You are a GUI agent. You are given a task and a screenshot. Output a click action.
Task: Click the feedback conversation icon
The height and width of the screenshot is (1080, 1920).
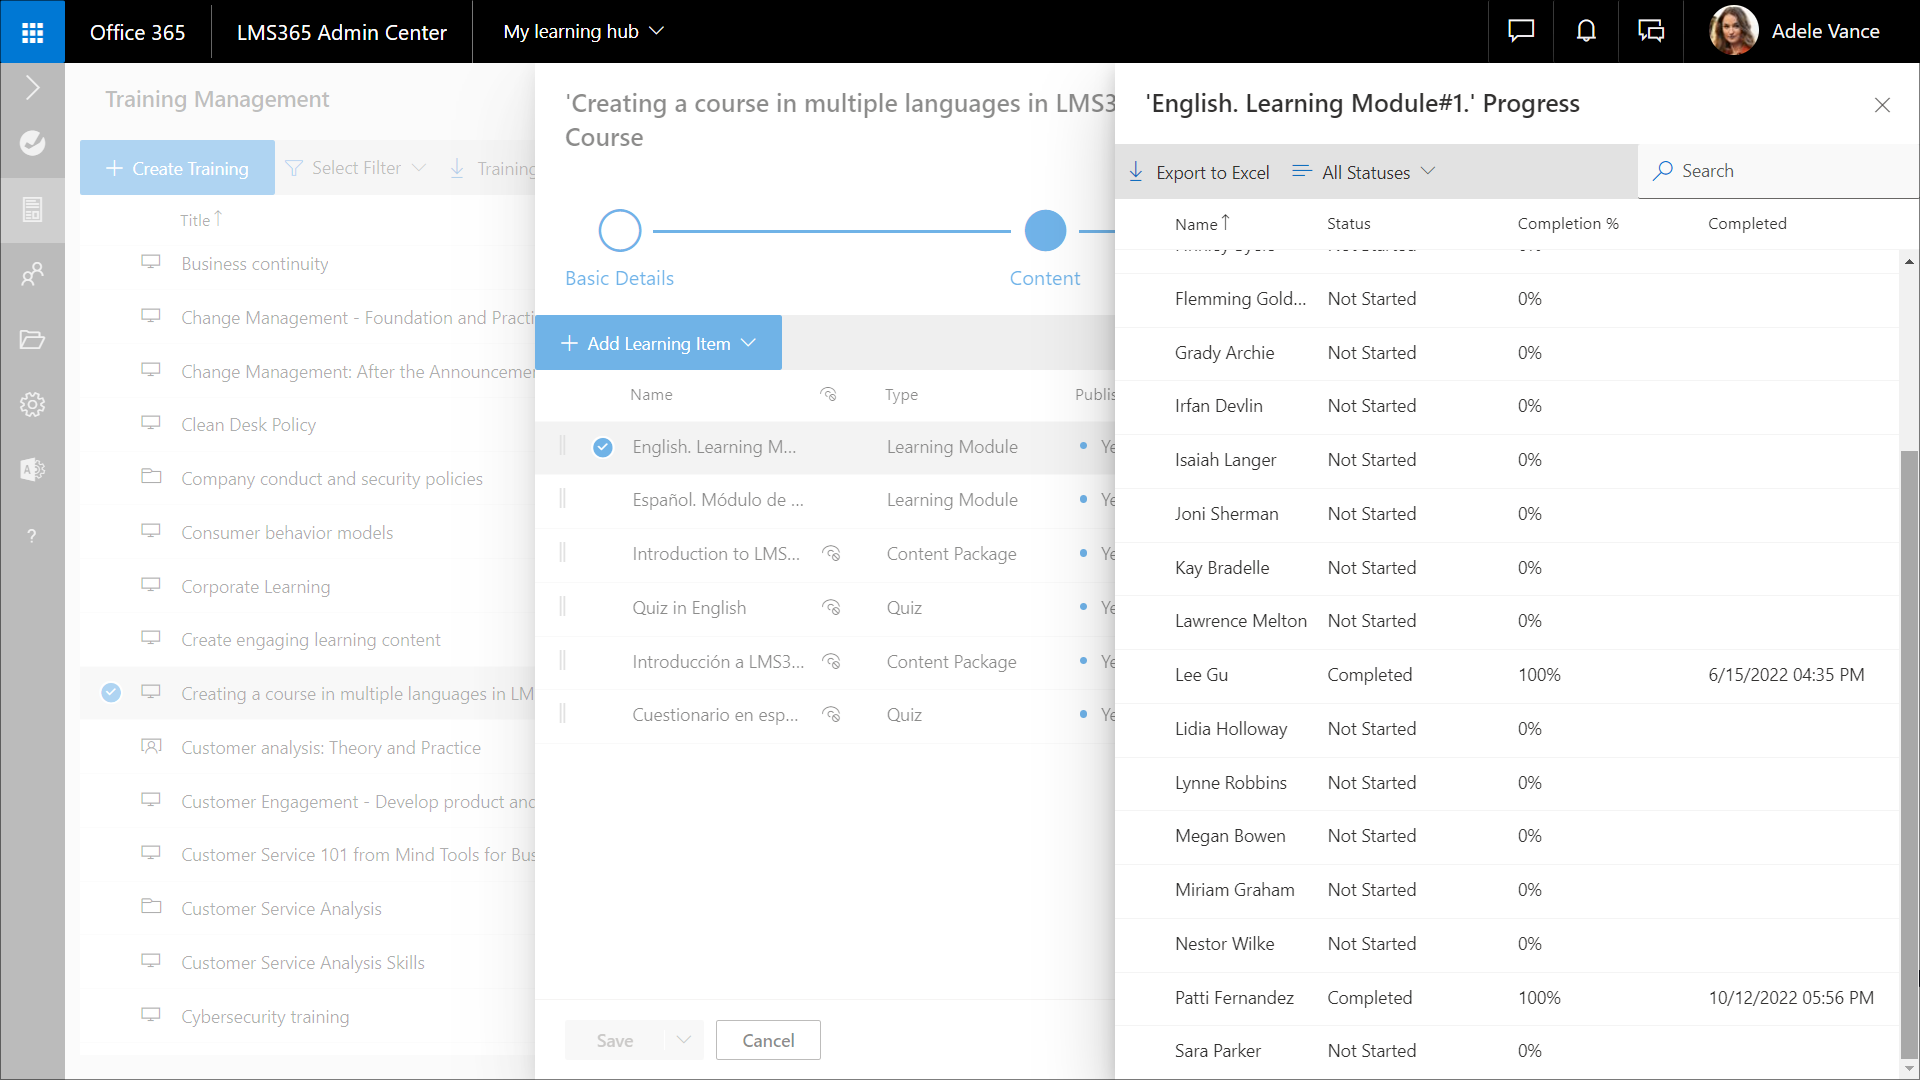tap(1651, 32)
